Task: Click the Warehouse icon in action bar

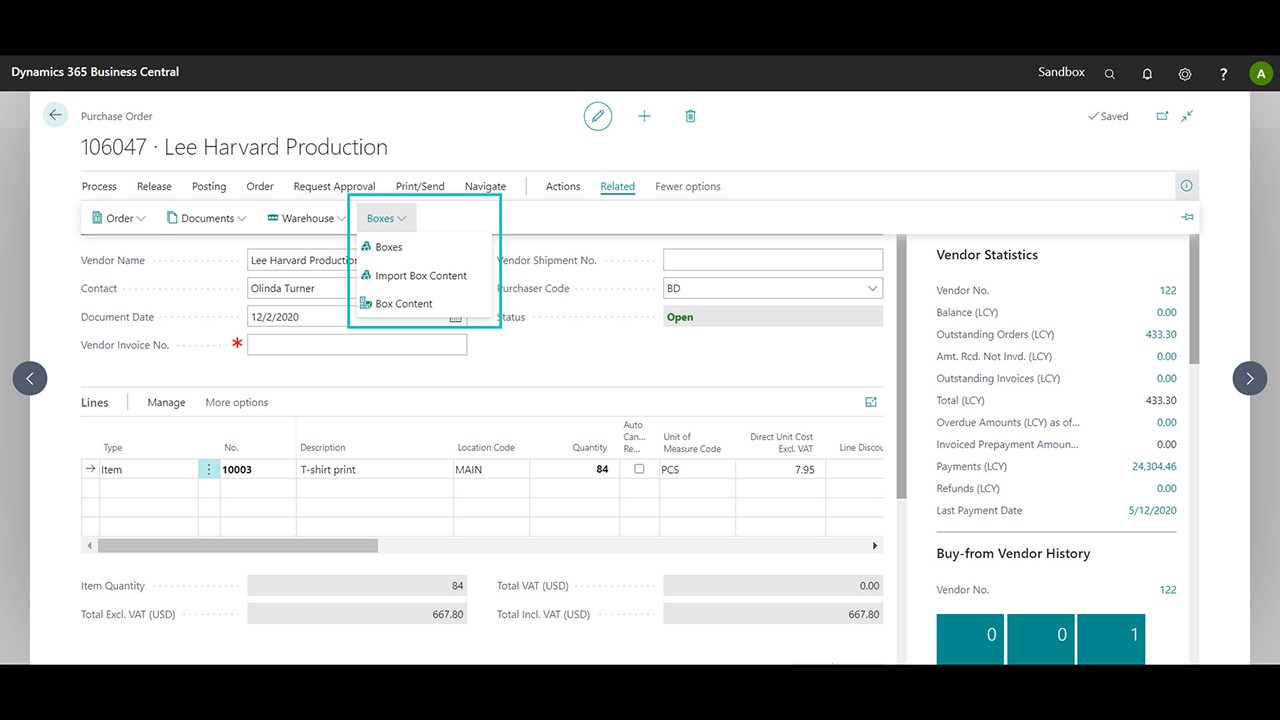Action: pos(273,218)
